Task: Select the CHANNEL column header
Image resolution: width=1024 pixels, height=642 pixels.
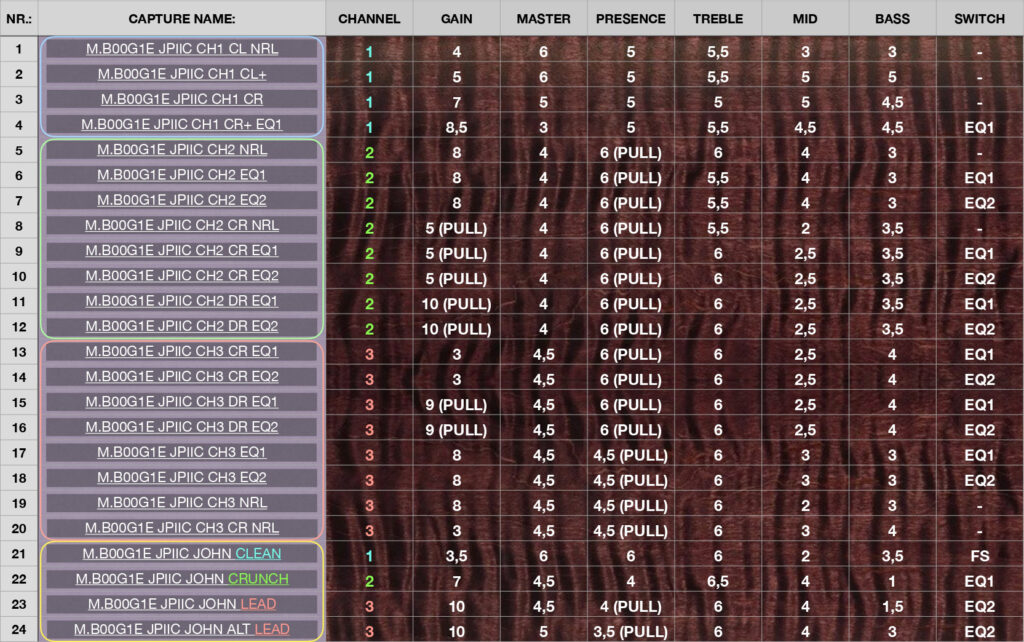Action: click(369, 19)
